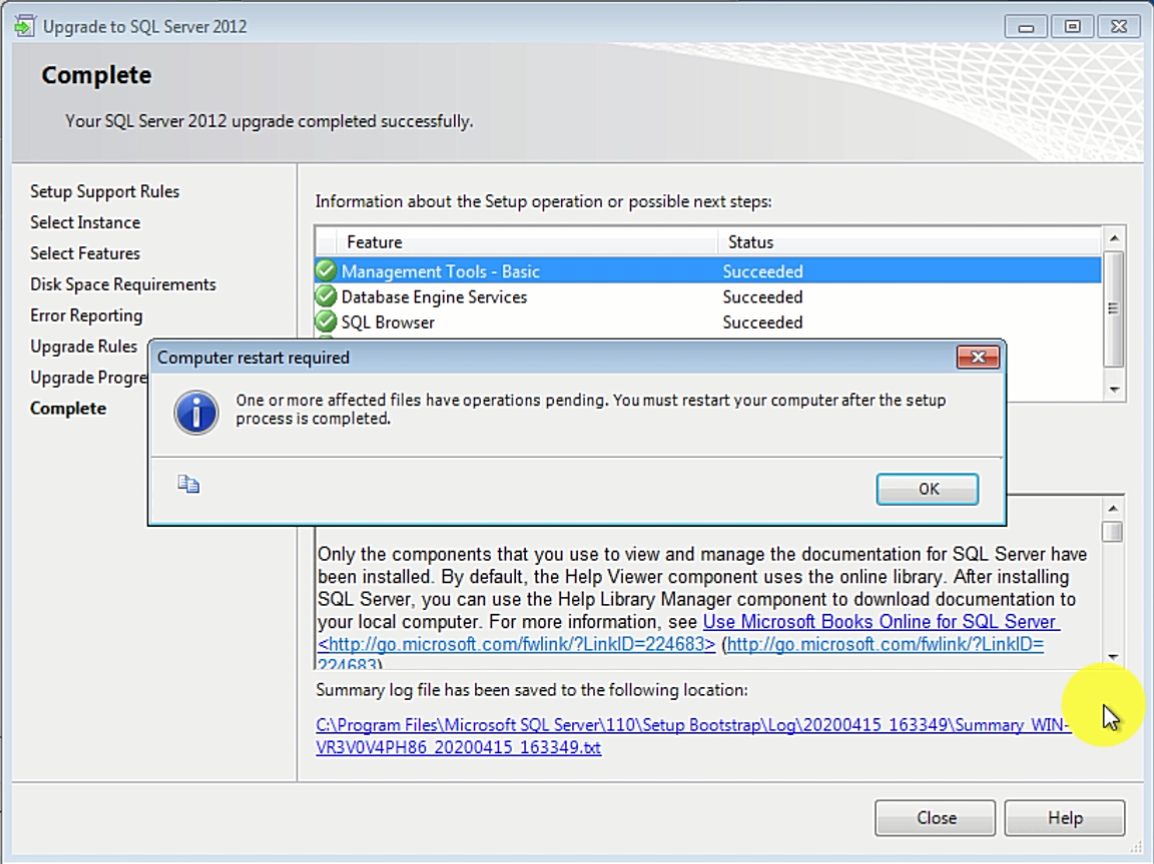1154x864 pixels.
Task: Click Succeeded status of Database Engine Services
Action: [x=762, y=297]
